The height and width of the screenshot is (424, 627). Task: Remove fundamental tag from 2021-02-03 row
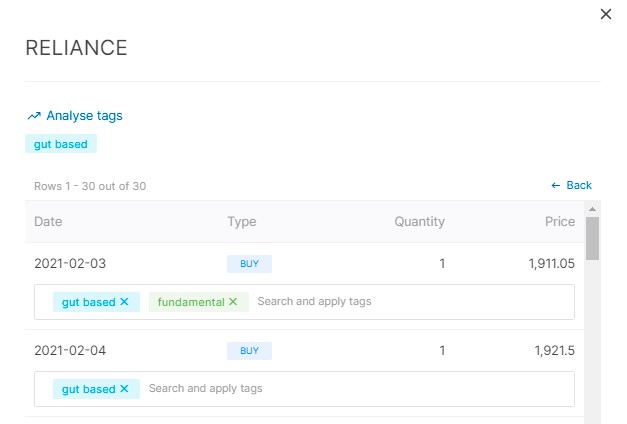233,302
